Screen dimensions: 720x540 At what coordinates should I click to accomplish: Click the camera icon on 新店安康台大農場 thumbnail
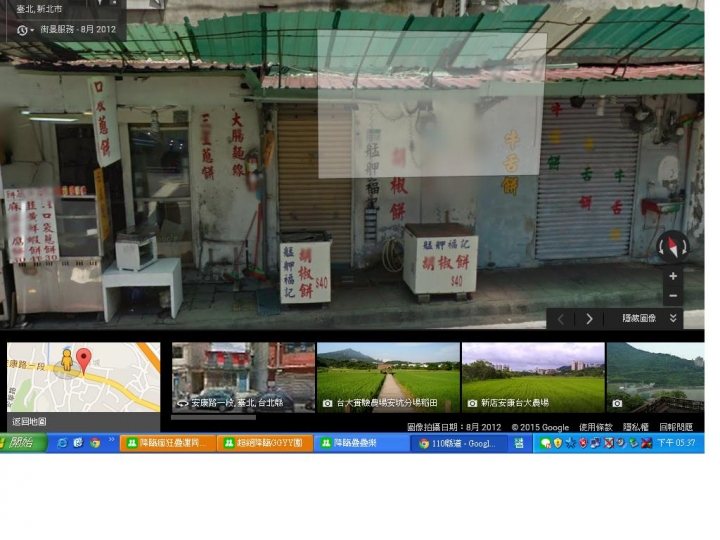tap(472, 403)
